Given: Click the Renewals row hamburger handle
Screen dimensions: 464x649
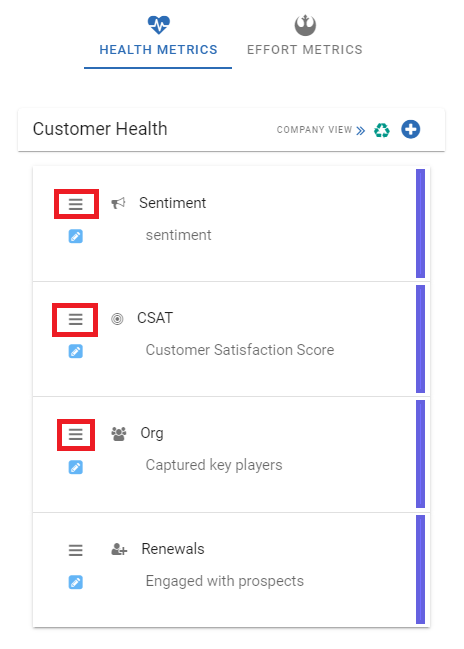Looking at the screenshot, I should (x=76, y=550).
